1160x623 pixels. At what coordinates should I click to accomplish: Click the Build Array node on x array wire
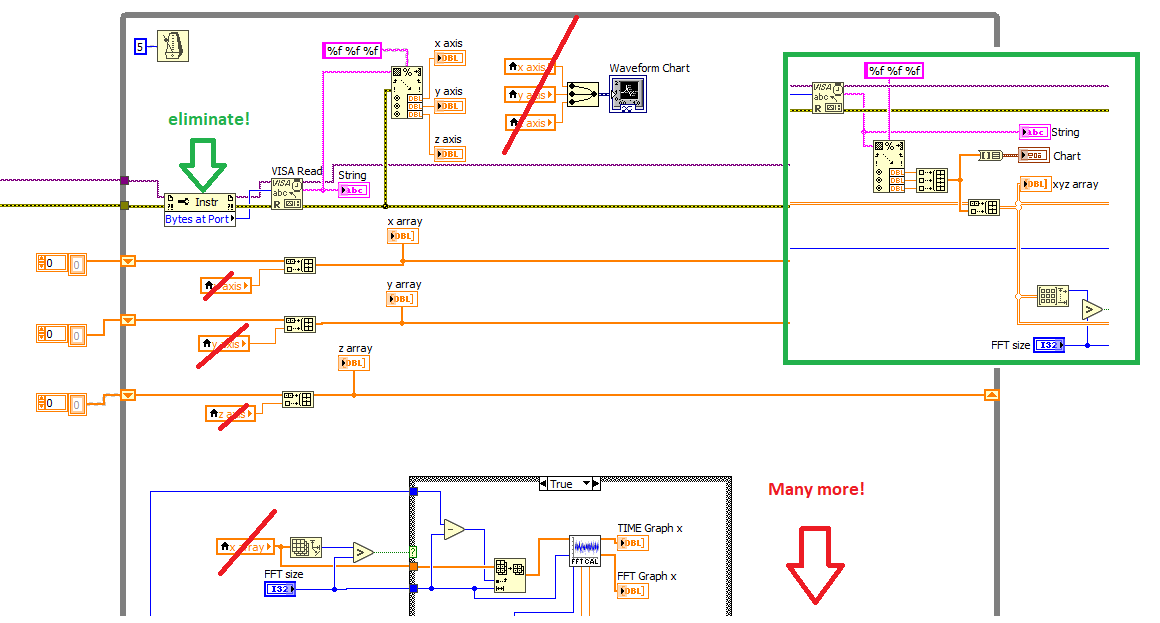tap(300, 265)
